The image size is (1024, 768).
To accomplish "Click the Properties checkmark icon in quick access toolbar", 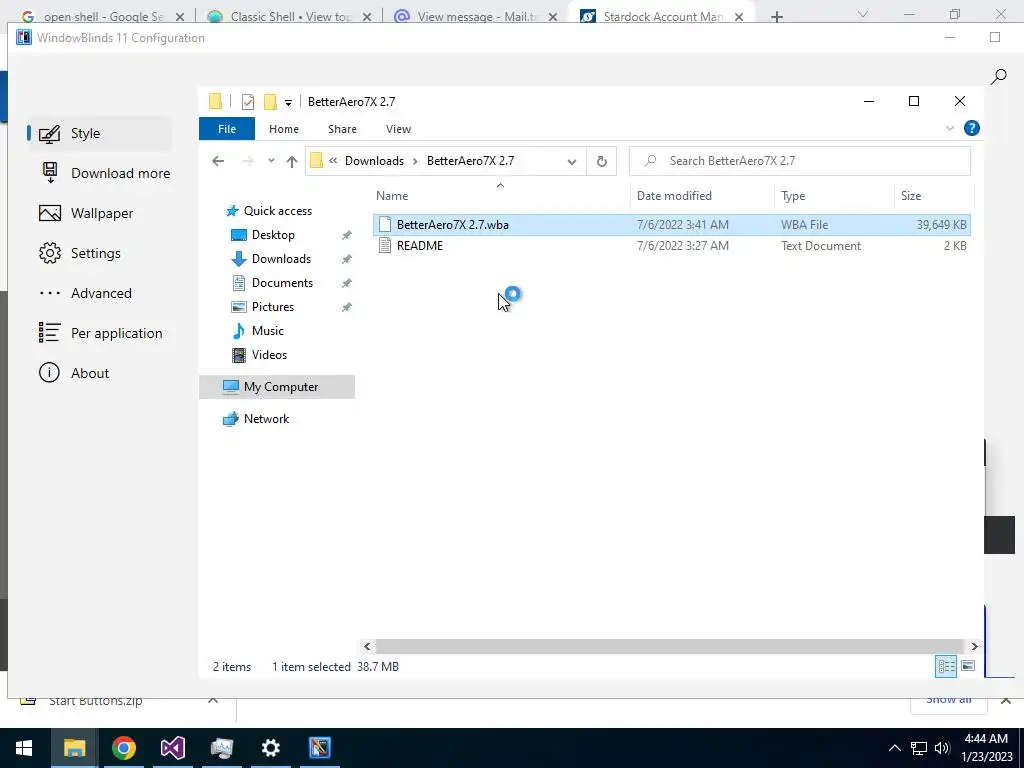I will tap(248, 102).
